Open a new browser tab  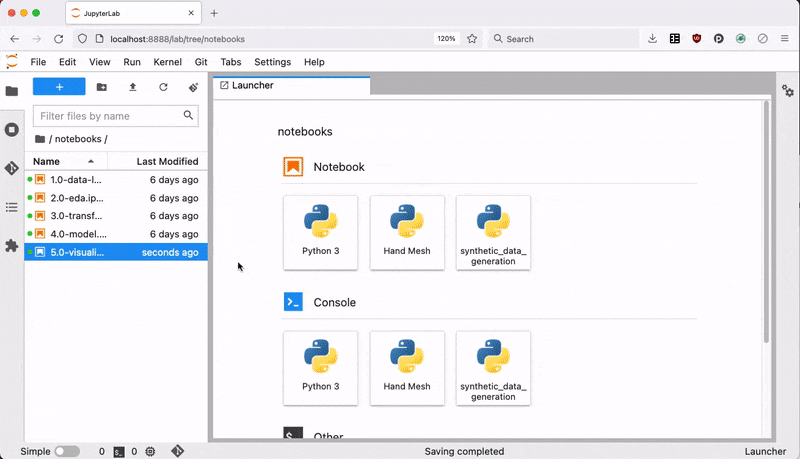(214, 13)
